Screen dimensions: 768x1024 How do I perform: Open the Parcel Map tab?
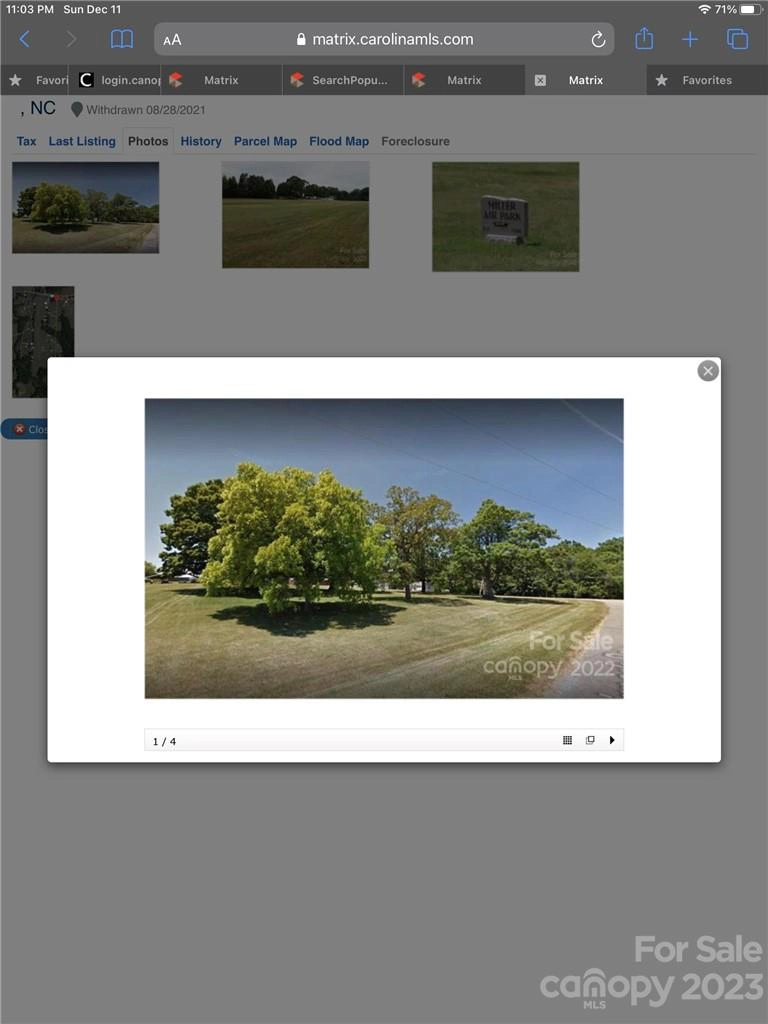[x=265, y=141]
